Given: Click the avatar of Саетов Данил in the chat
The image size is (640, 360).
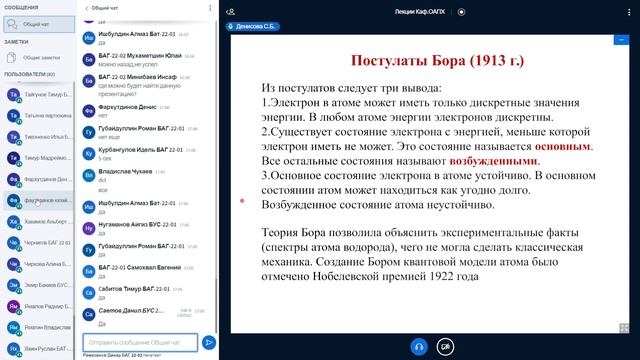Looking at the screenshot, I should 89,314.
